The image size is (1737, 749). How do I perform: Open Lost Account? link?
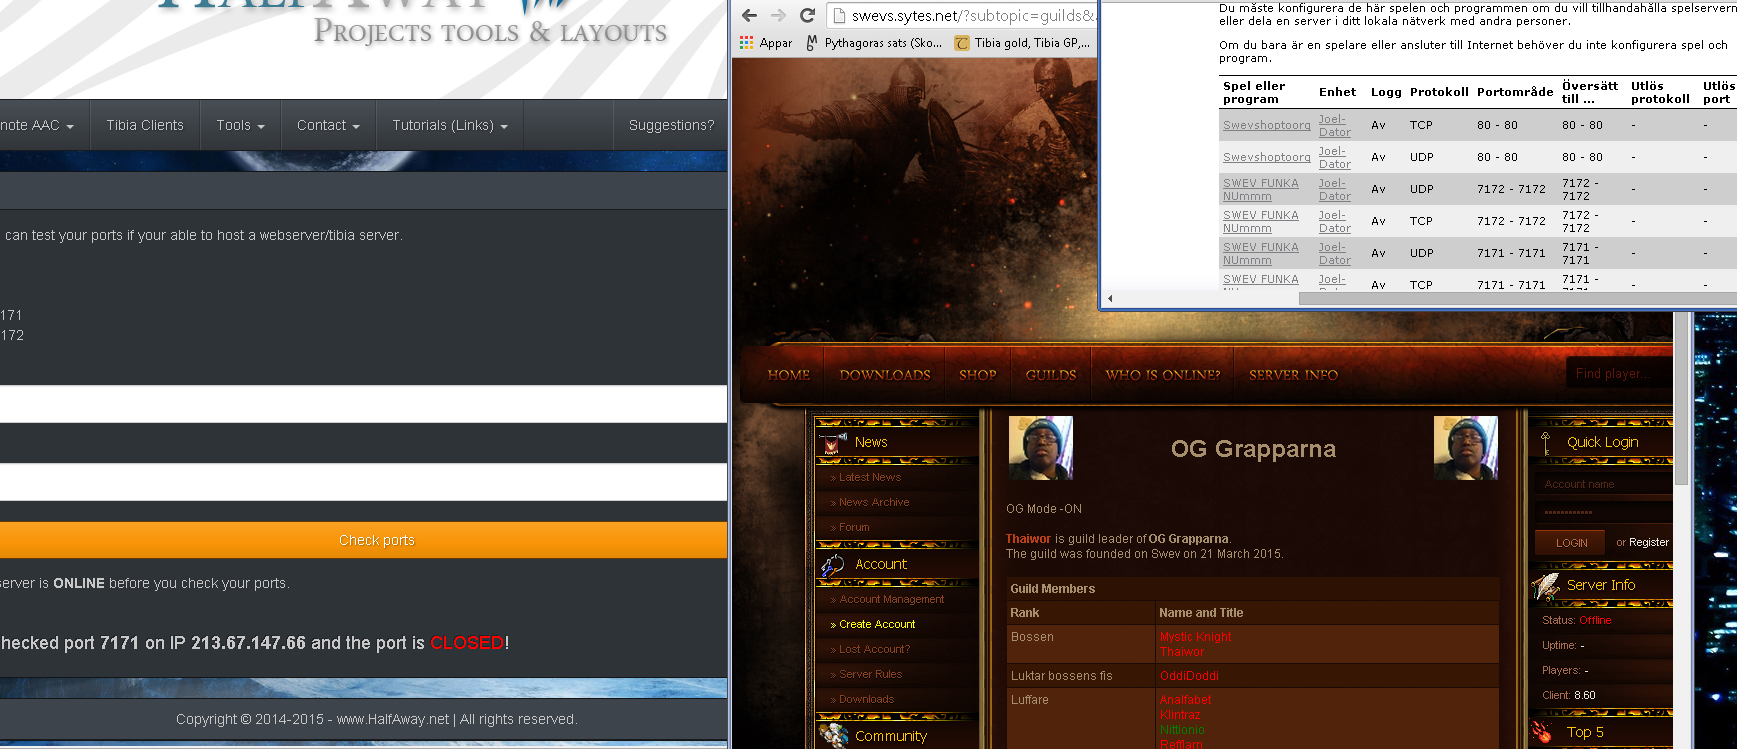pos(874,649)
